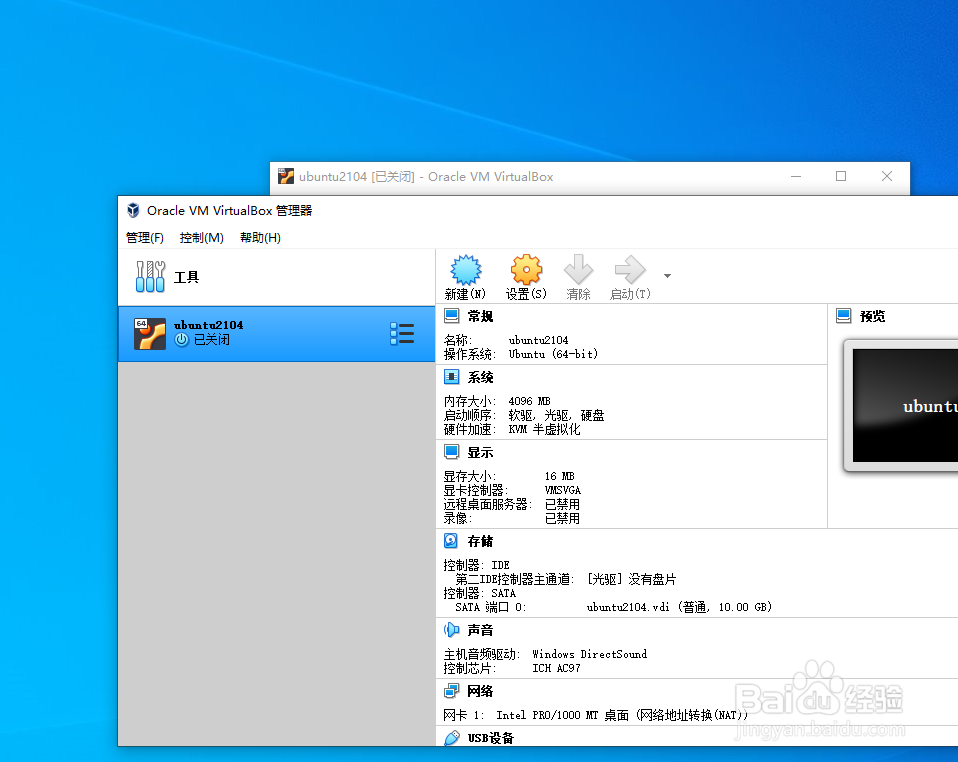
Task: Select ubuntu2104 name in VM list
Action: [x=208, y=325]
